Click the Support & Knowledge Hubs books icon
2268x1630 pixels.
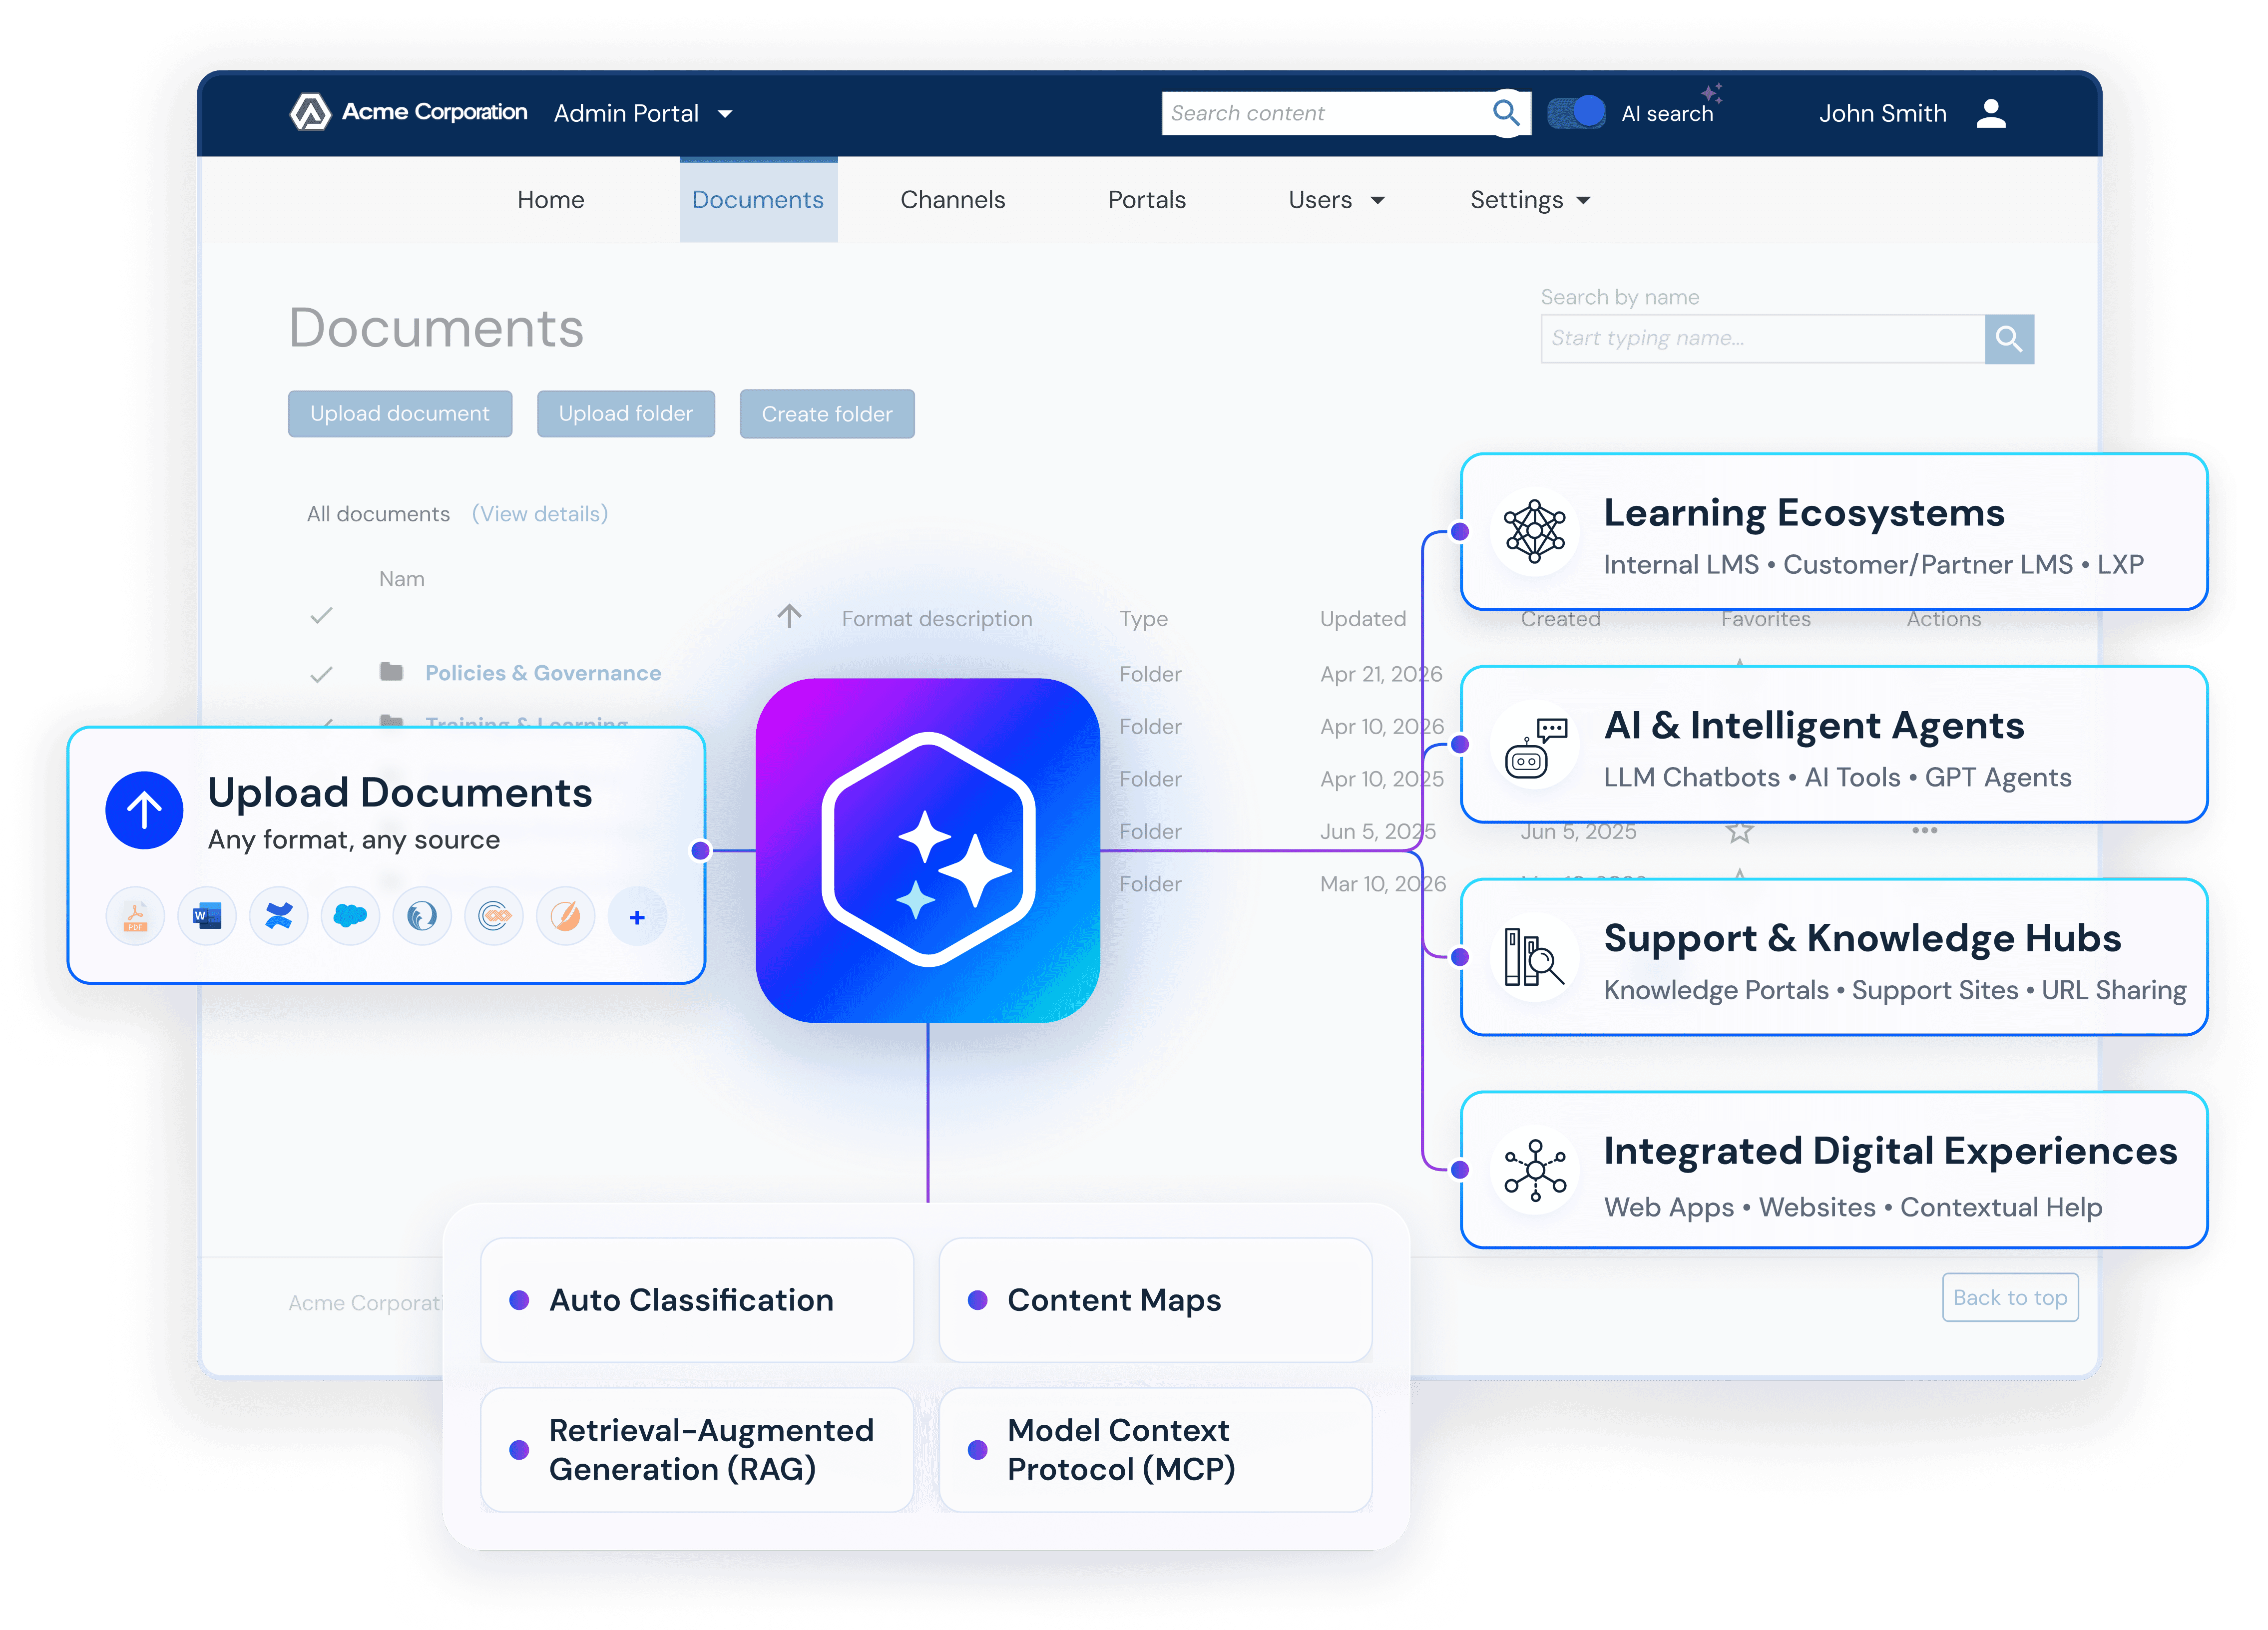click(x=1535, y=957)
